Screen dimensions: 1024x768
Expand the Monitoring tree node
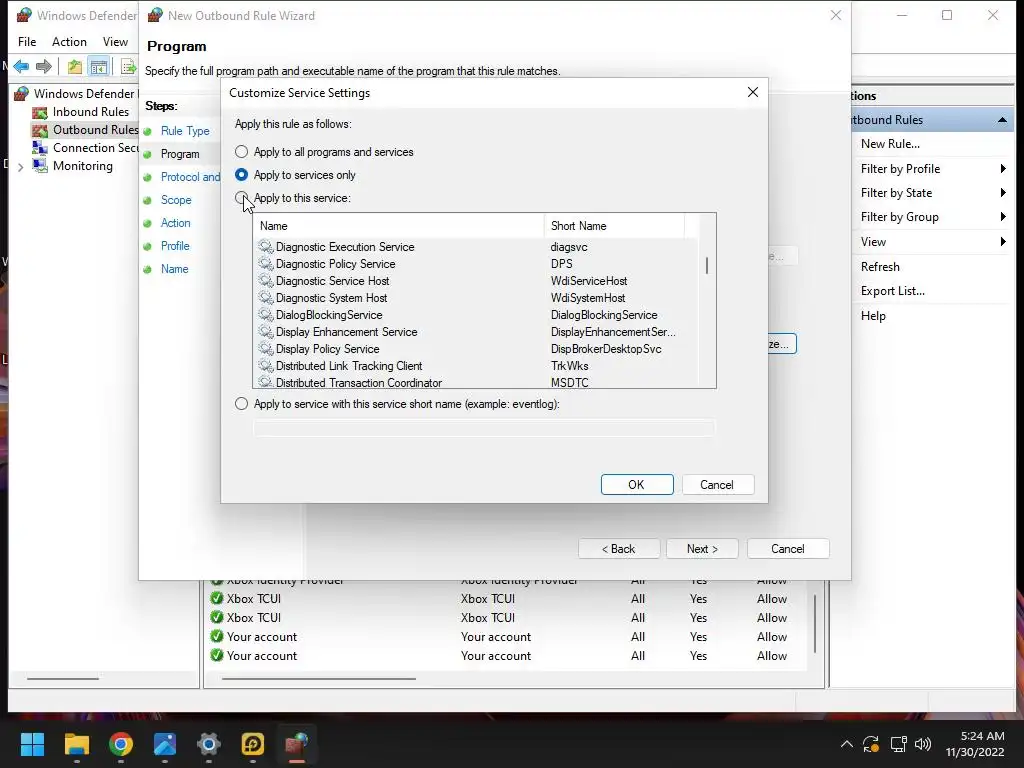coord(20,167)
